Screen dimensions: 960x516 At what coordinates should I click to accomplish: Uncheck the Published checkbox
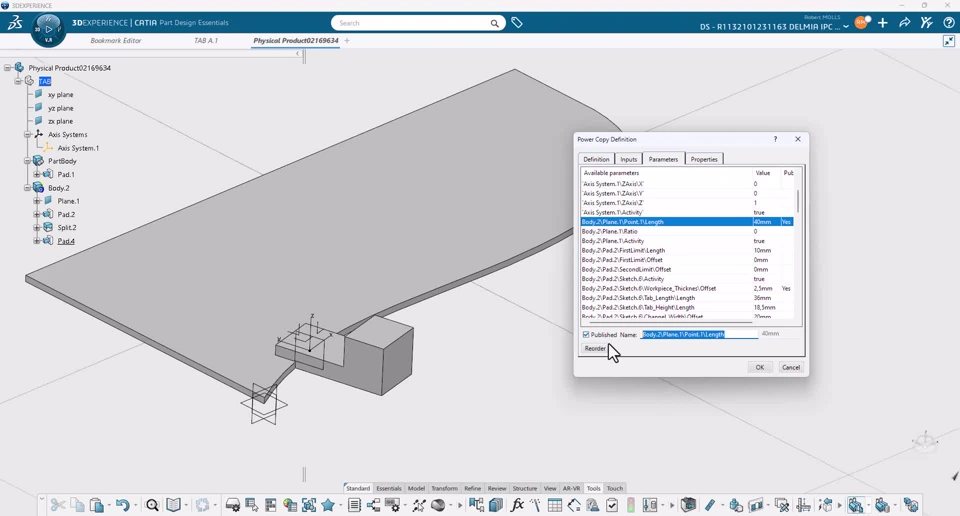click(586, 335)
